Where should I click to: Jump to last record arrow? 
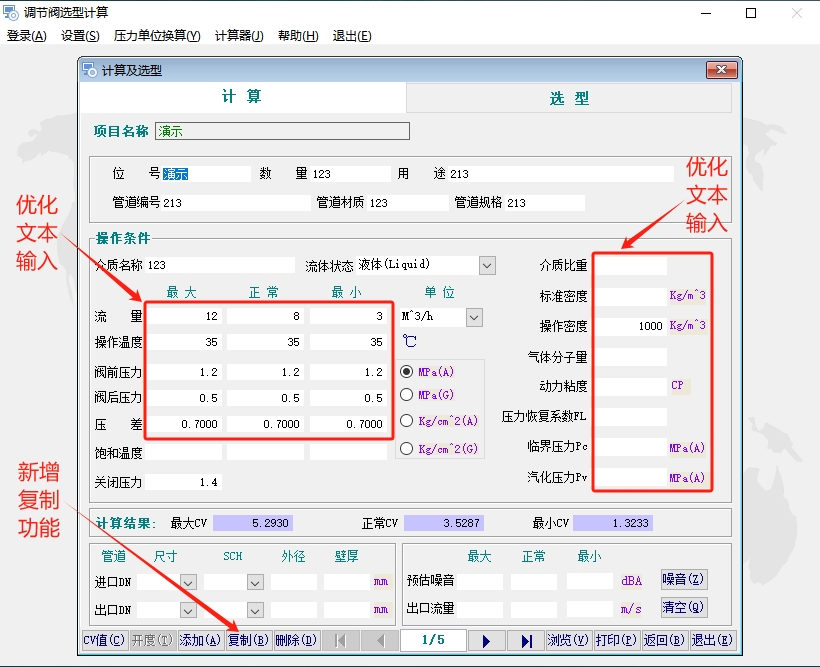[x=527, y=640]
